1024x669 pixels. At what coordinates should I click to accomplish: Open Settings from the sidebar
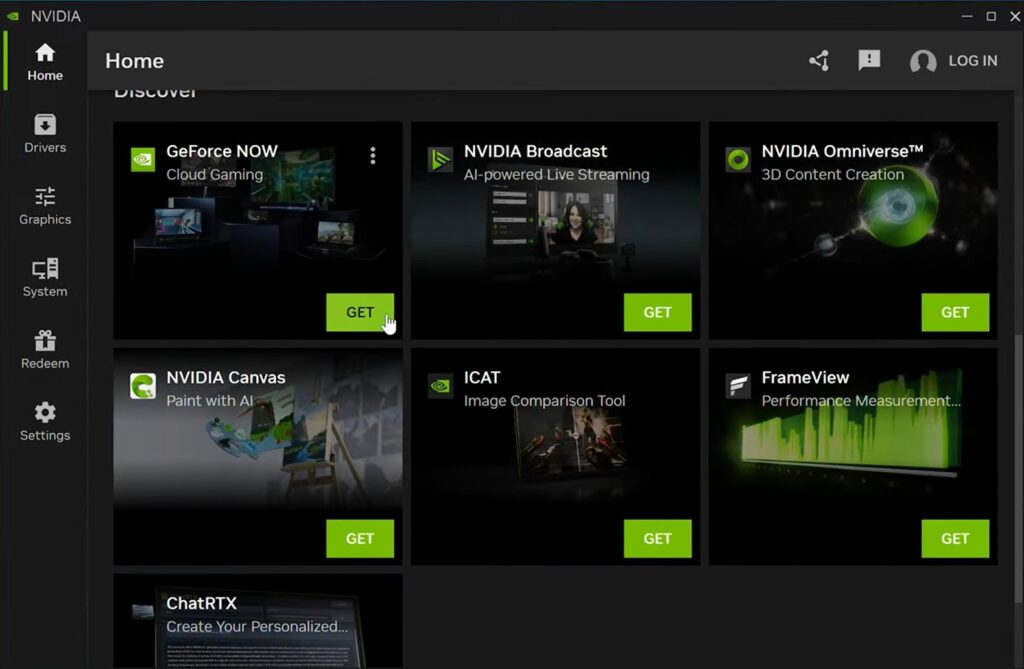[x=45, y=422]
